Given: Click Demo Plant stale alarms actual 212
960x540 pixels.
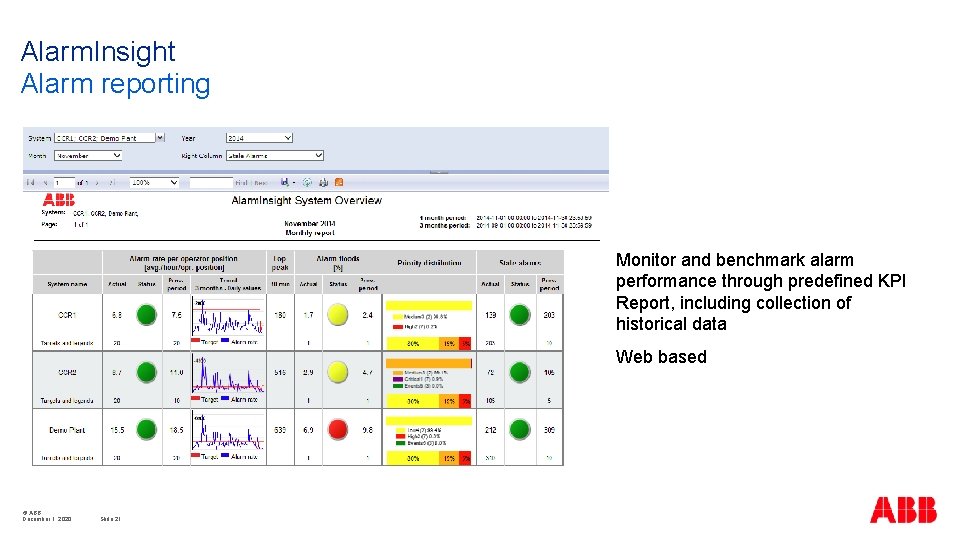Looking at the screenshot, I should [490, 430].
